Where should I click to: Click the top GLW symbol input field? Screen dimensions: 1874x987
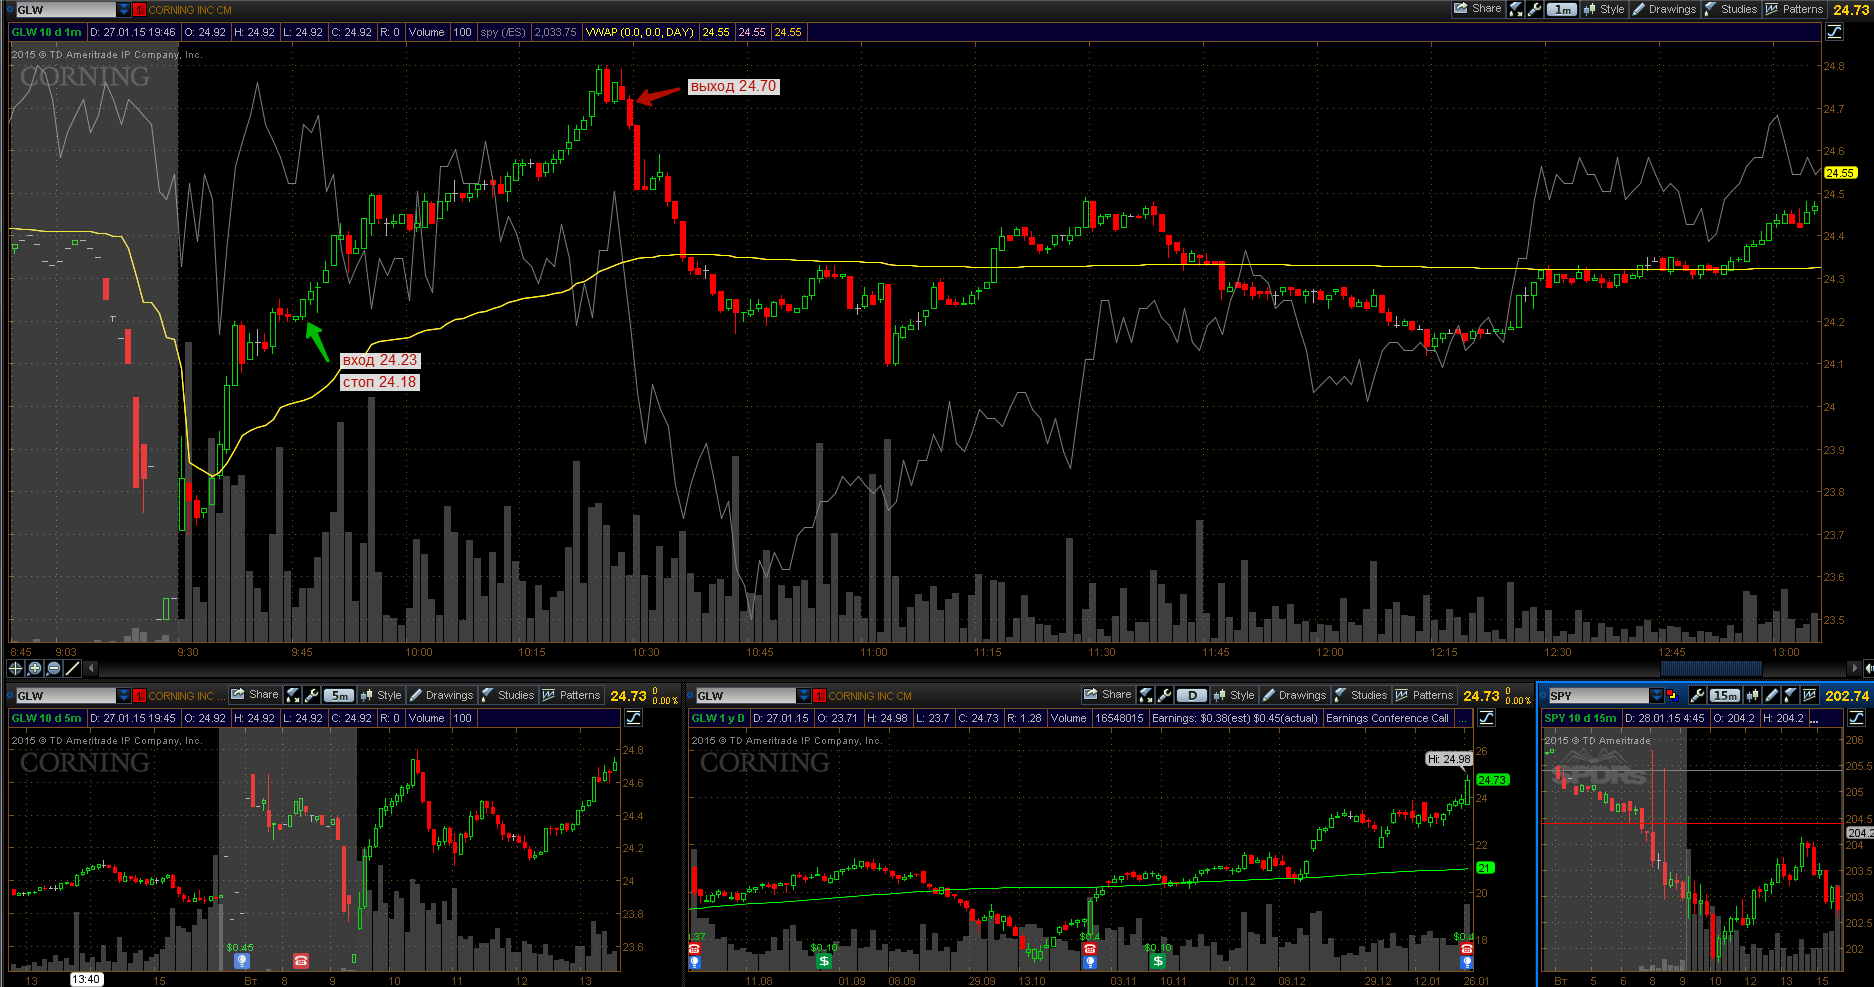[x=65, y=10]
